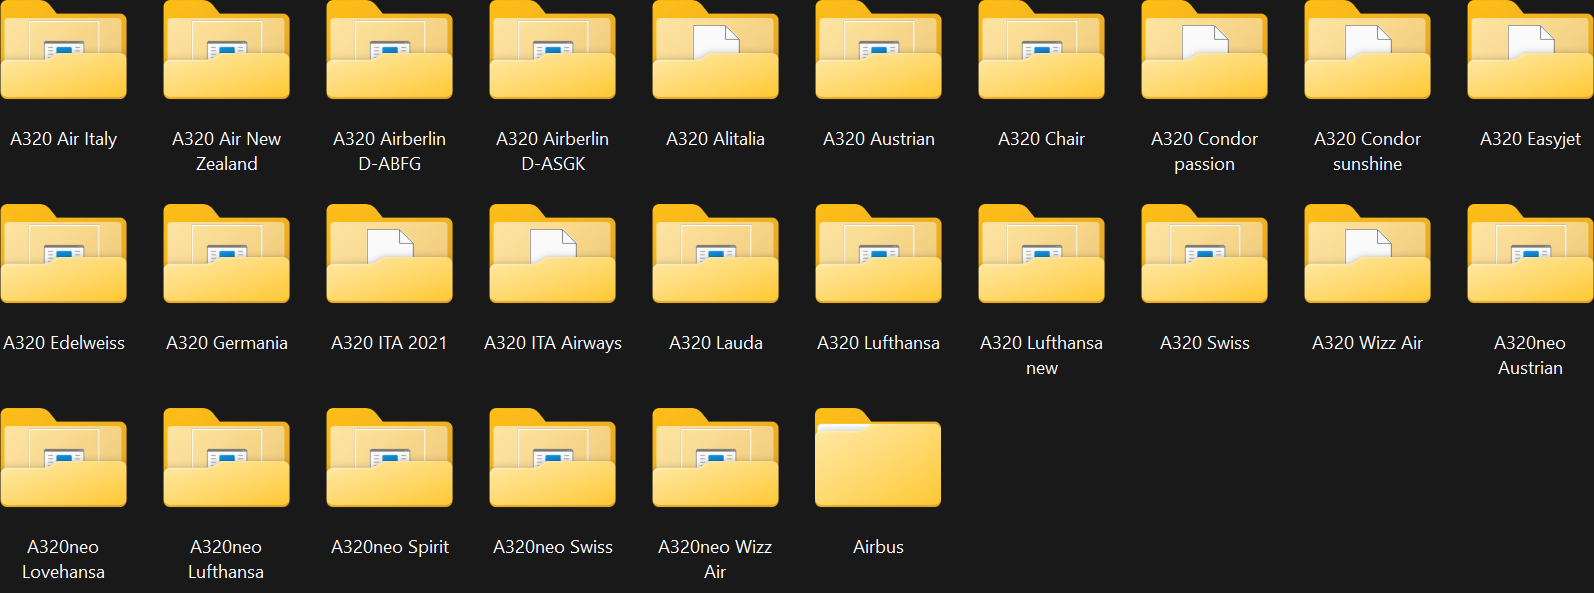Click the A320neo Swiss folder icon
Image resolution: width=1594 pixels, height=593 pixels.
[x=553, y=458]
